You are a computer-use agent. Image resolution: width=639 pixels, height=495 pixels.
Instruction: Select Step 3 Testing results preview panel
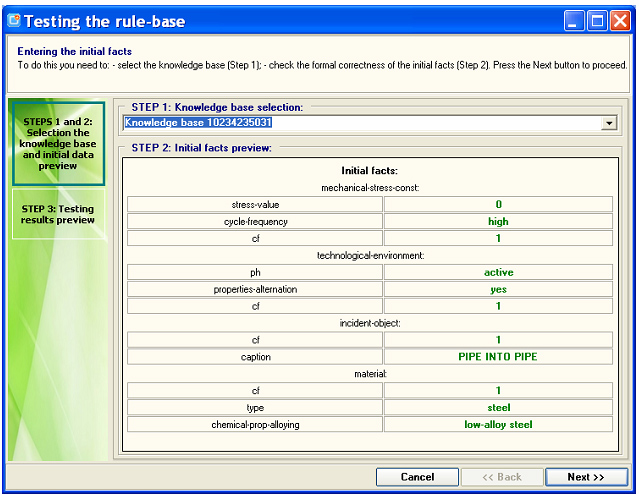click(58, 214)
